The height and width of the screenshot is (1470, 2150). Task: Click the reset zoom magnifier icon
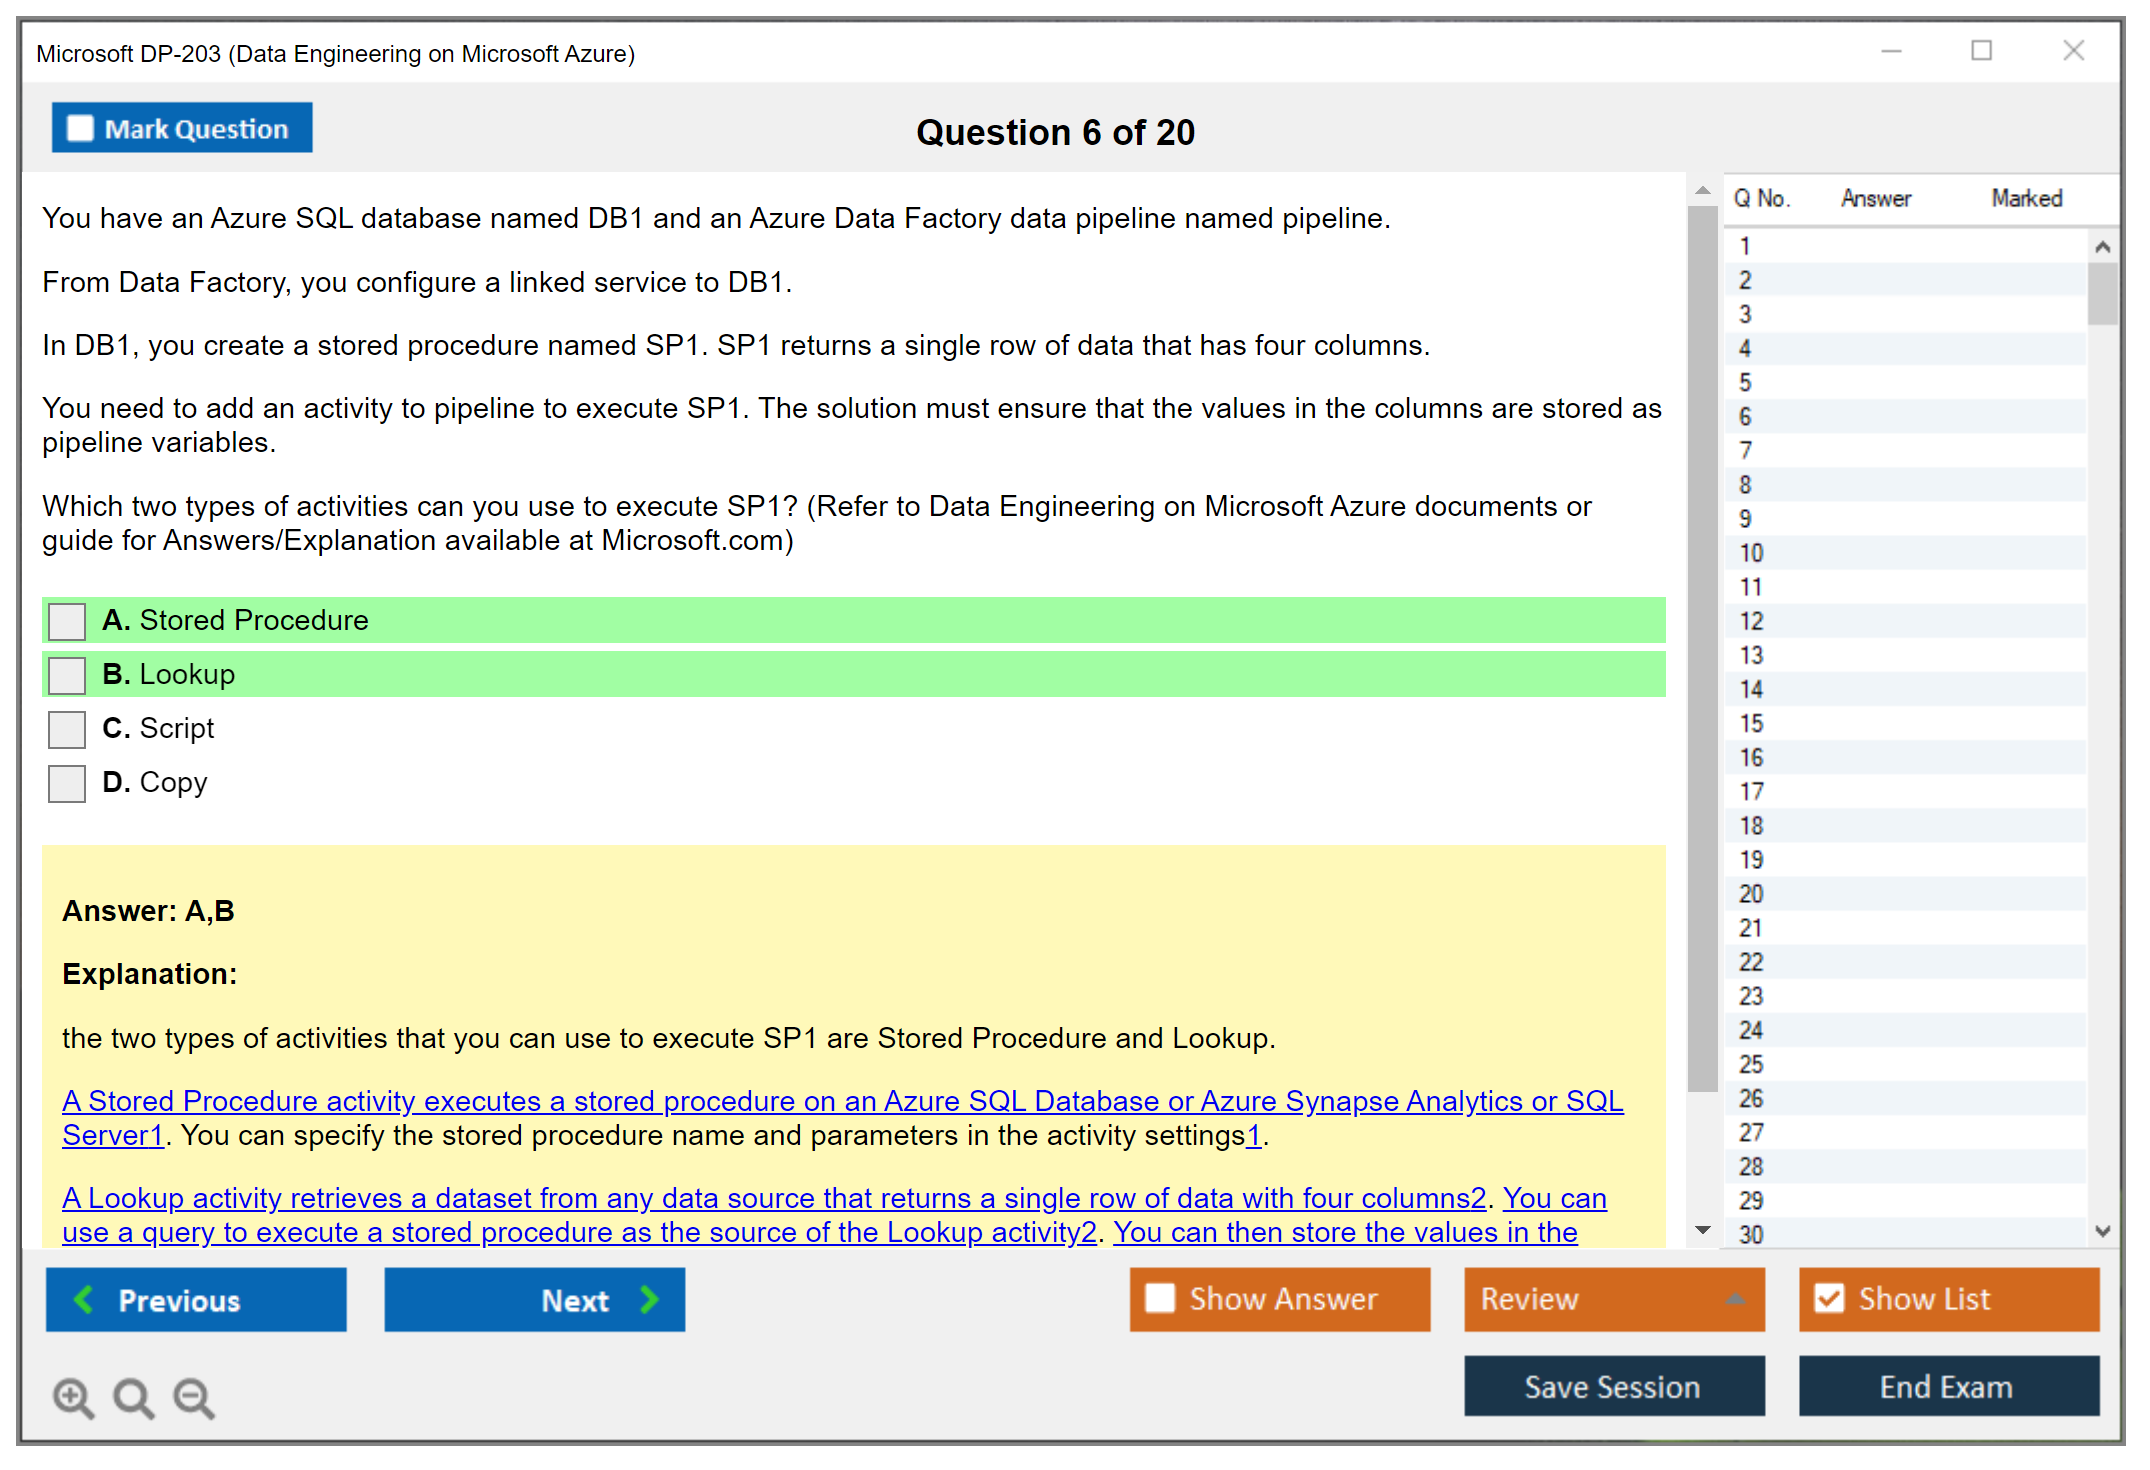tap(133, 1397)
